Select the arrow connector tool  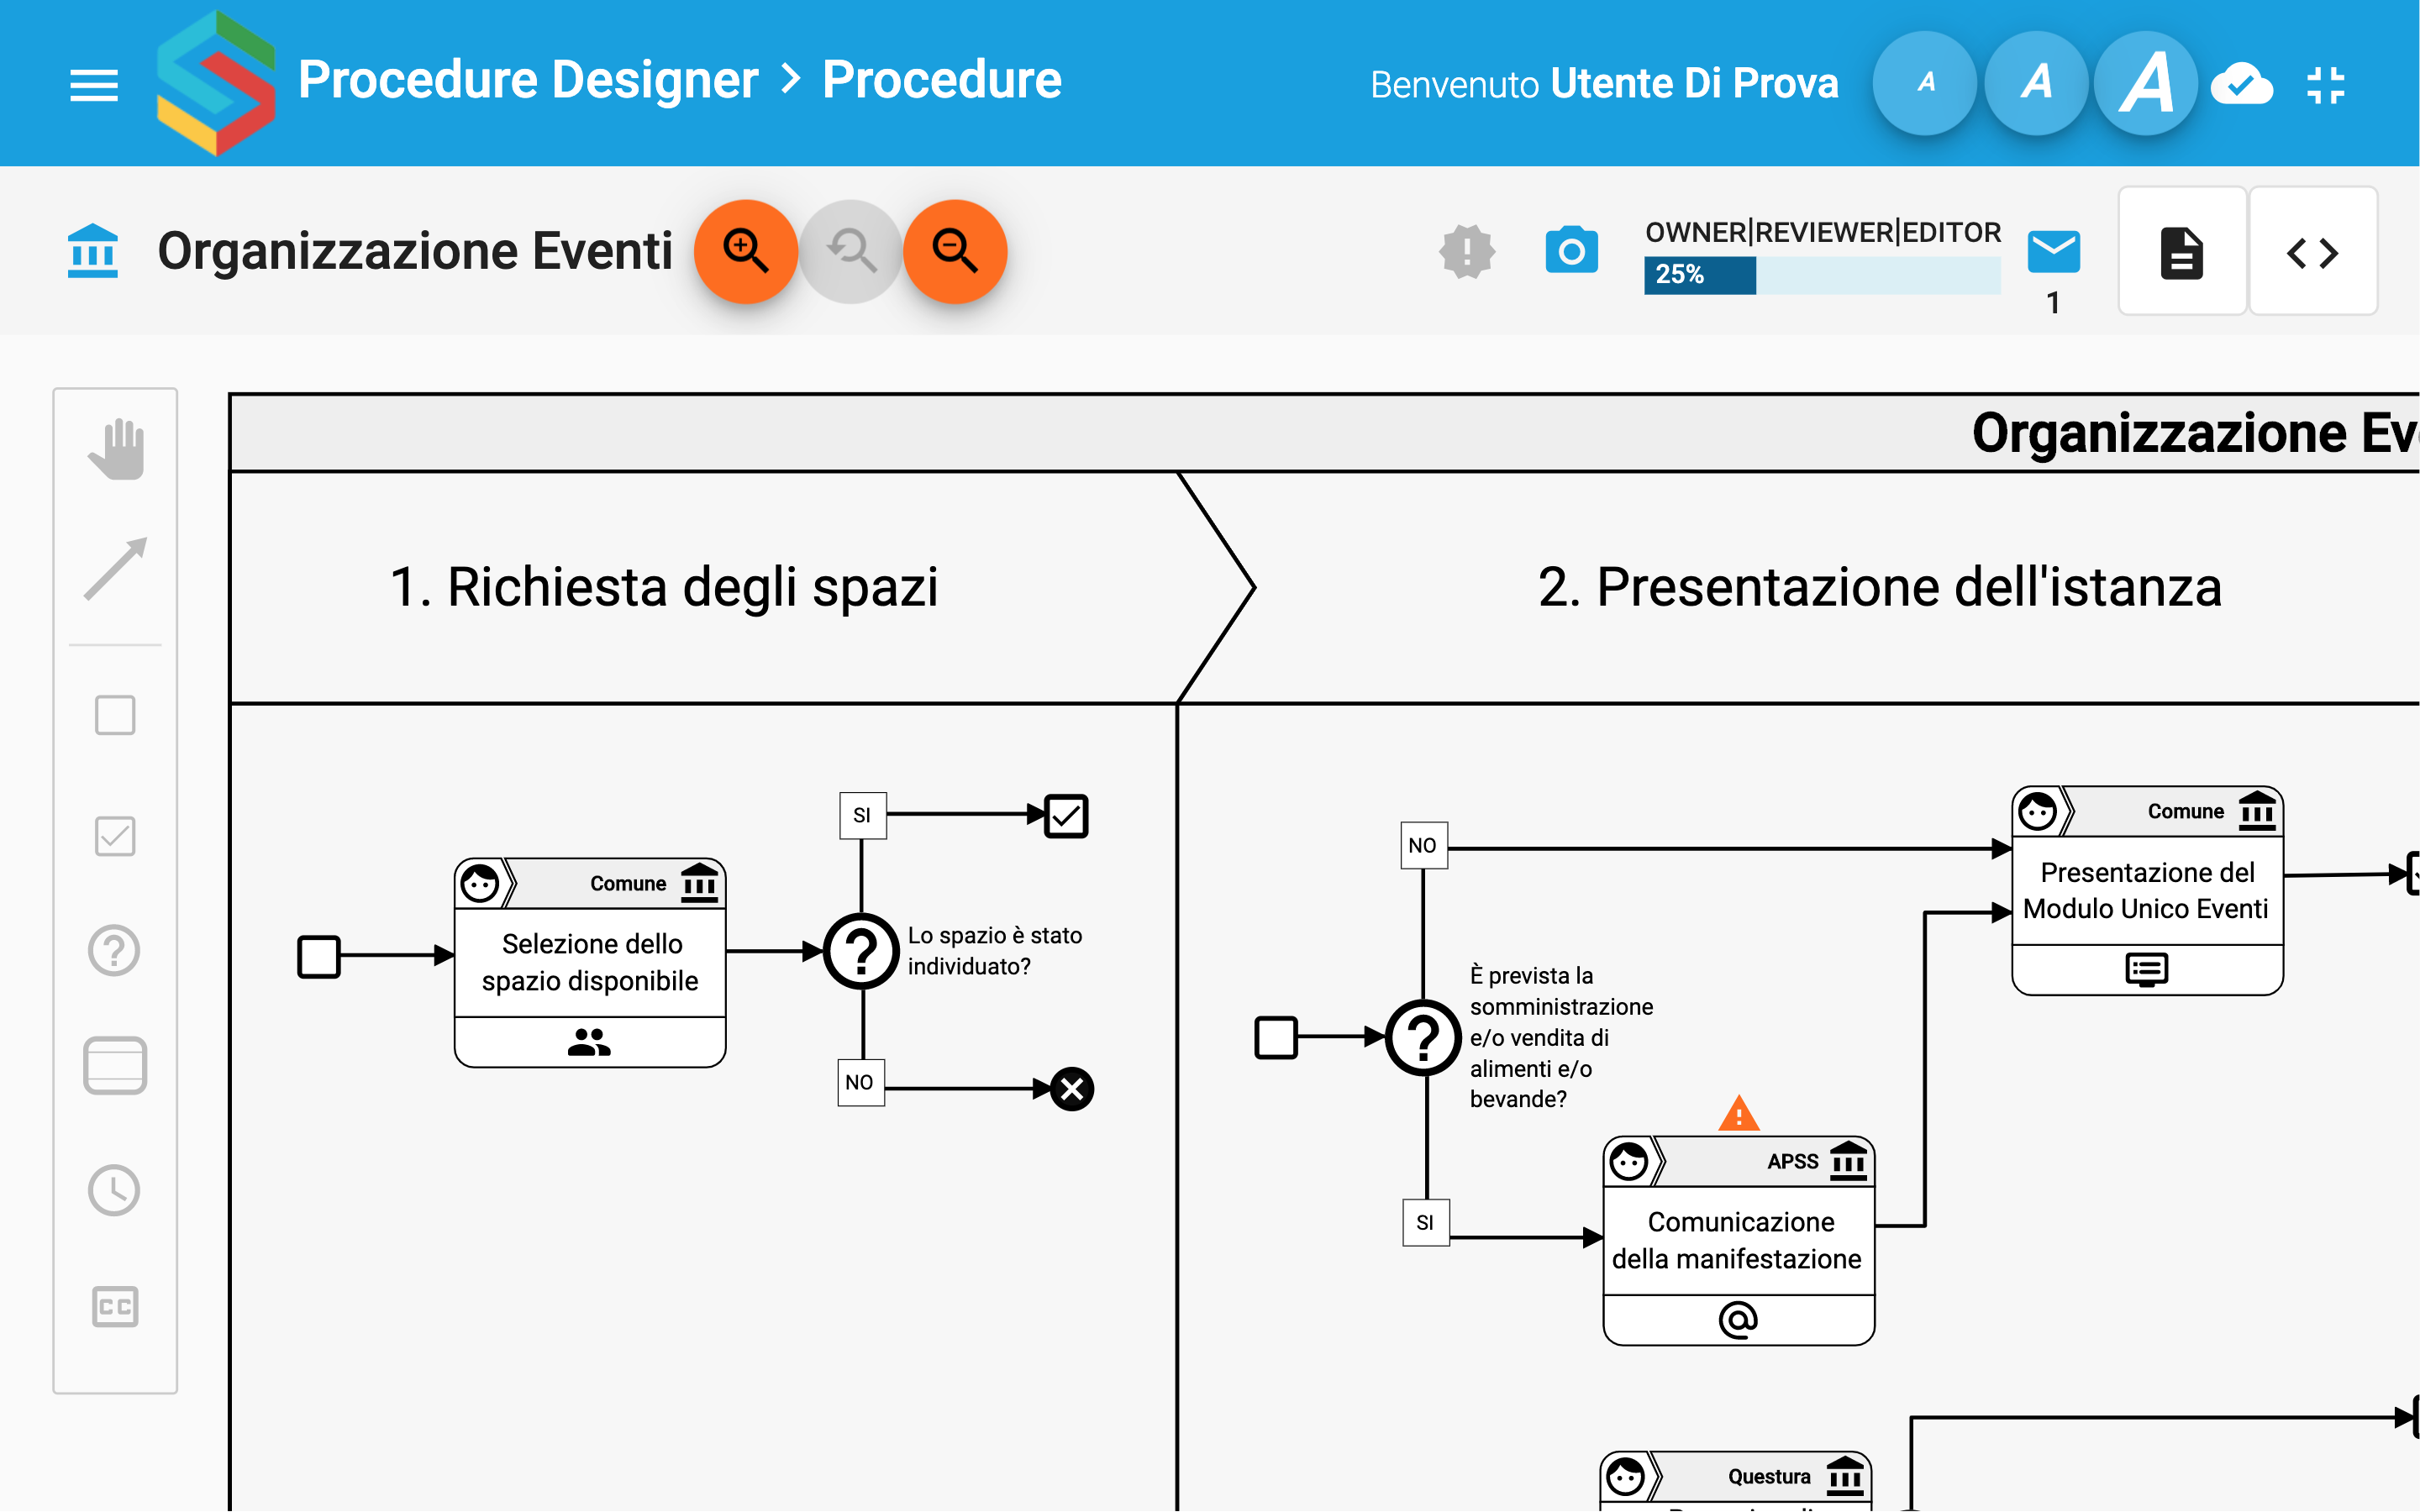point(116,568)
